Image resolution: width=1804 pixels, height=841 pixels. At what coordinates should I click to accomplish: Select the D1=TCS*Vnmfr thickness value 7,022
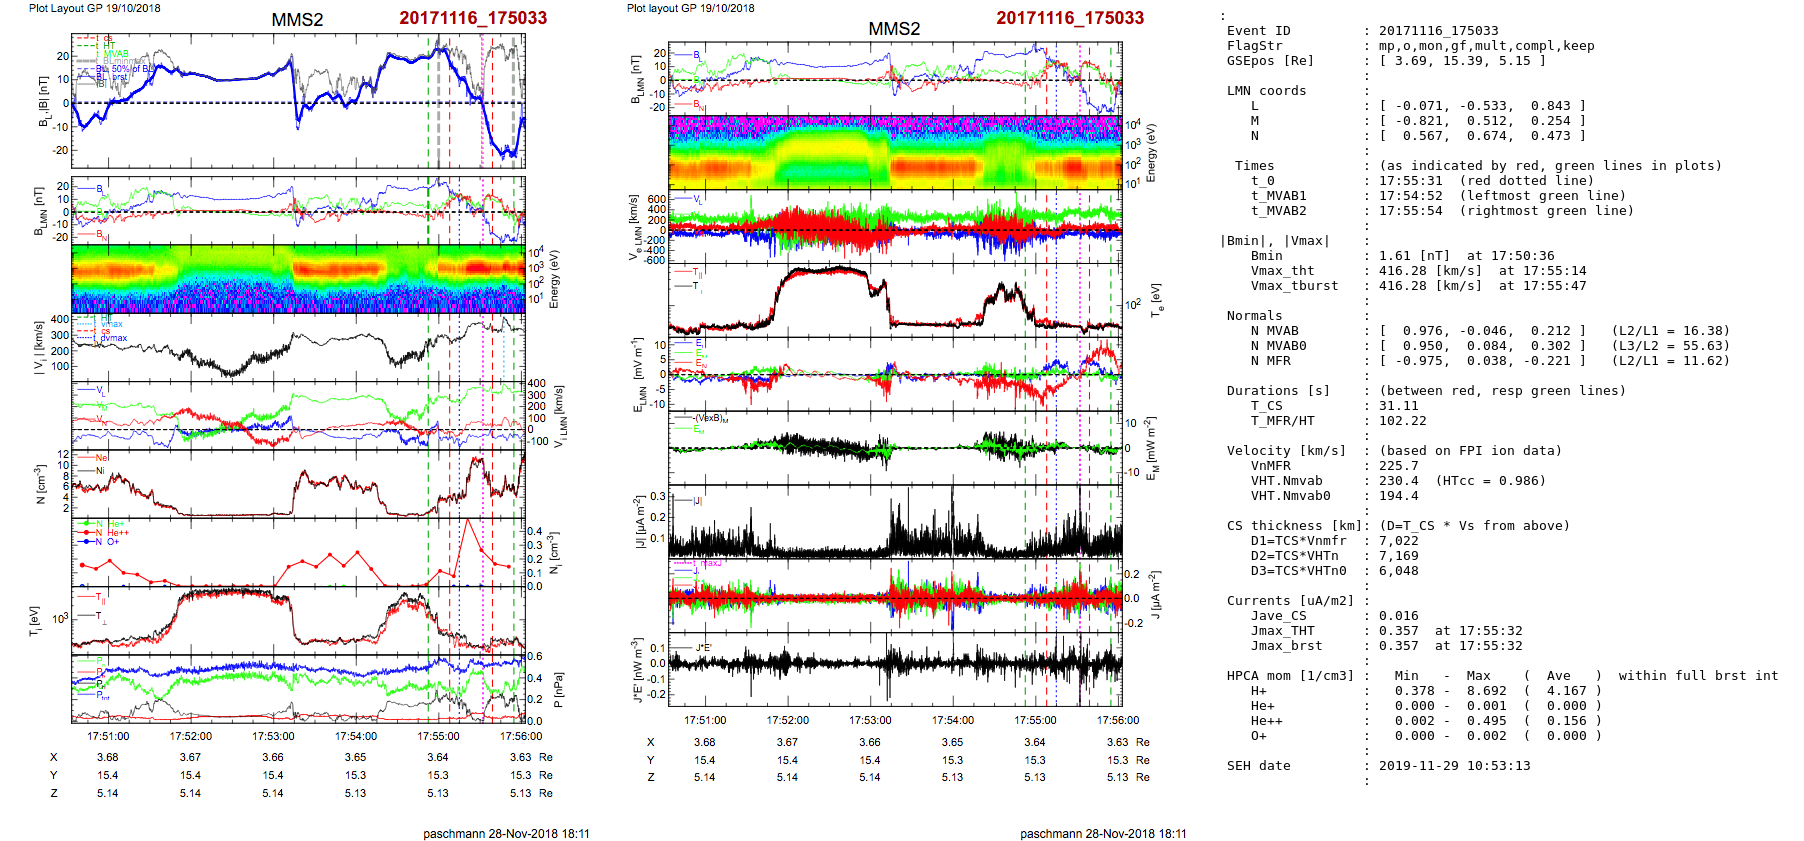[x=1399, y=541]
